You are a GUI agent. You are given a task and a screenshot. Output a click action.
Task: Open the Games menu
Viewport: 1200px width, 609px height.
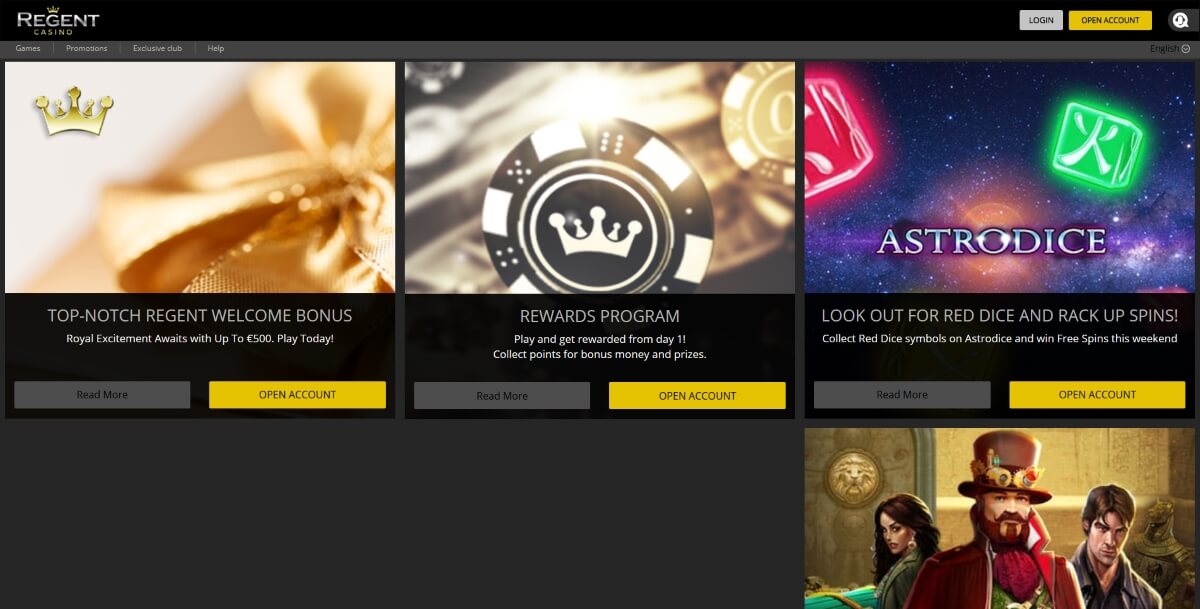click(x=28, y=48)
